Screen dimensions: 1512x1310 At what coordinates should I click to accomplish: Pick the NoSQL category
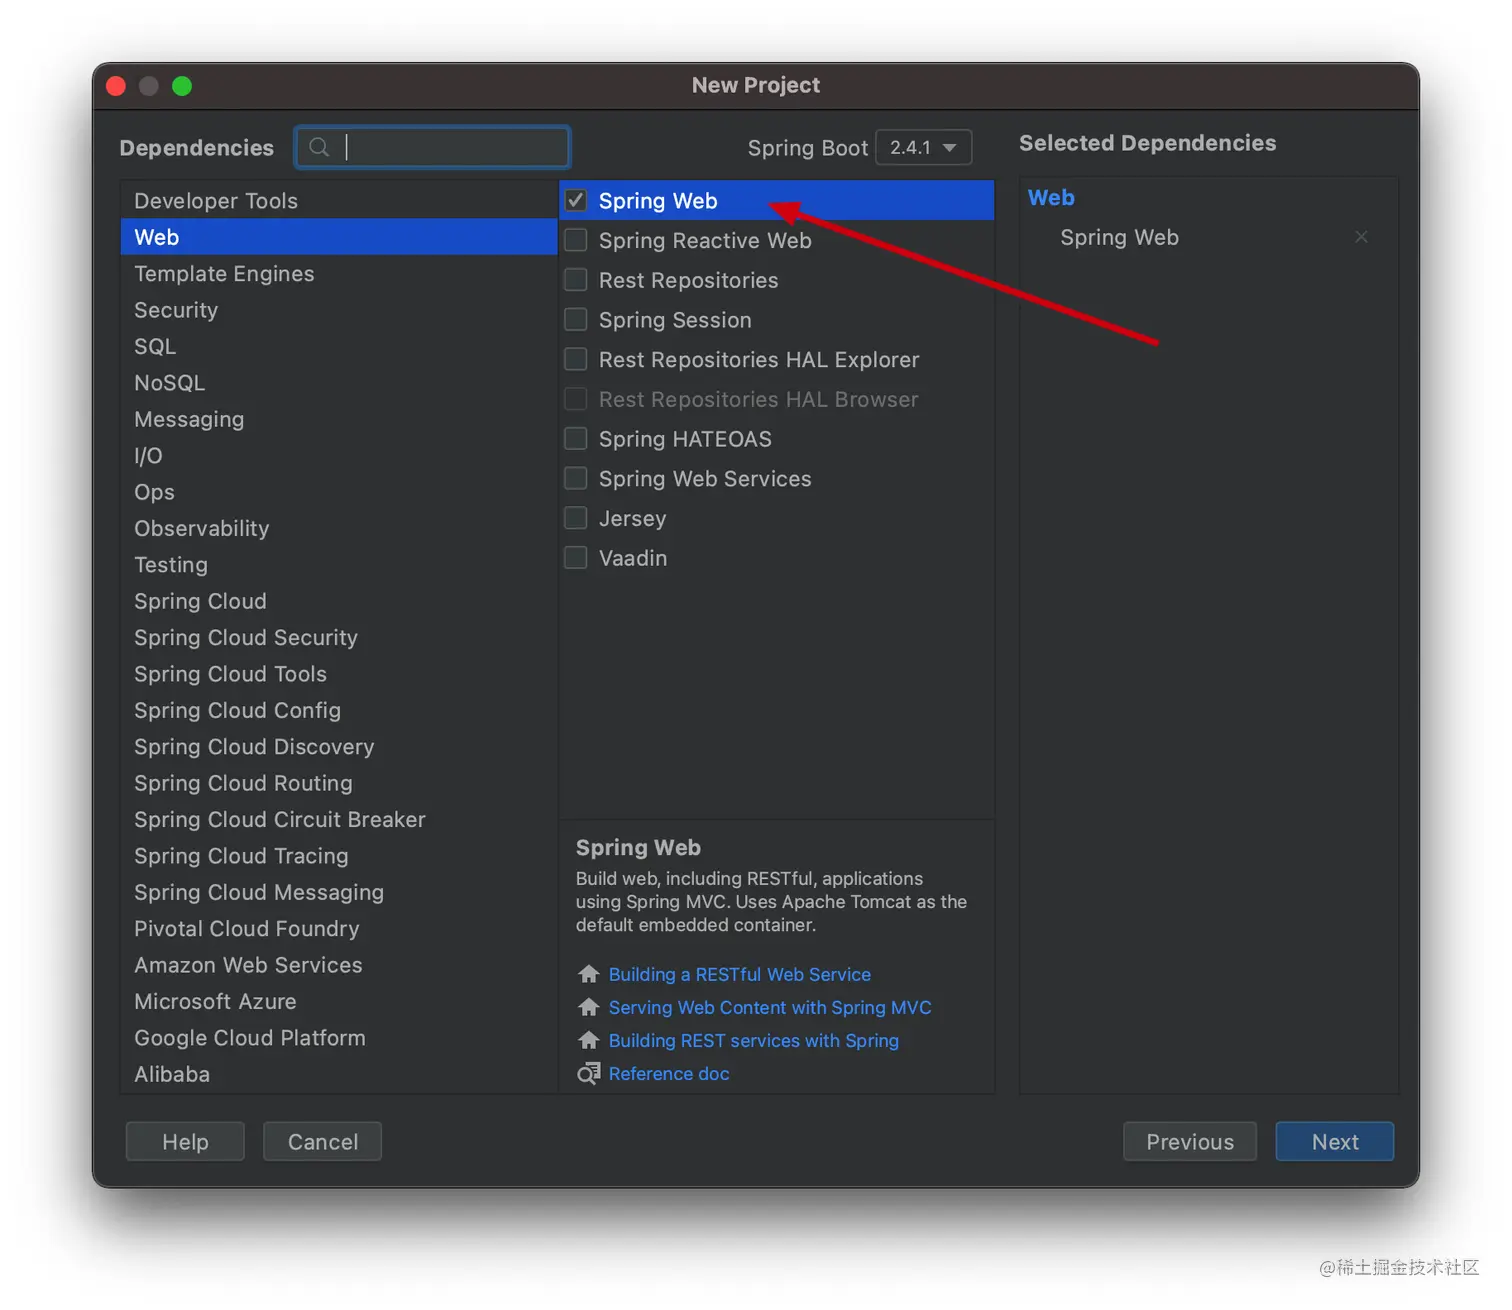click(338, 383)
